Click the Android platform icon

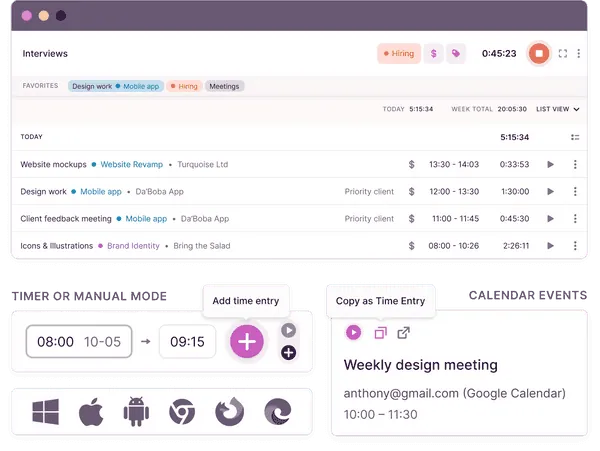(x=136, y=412)
